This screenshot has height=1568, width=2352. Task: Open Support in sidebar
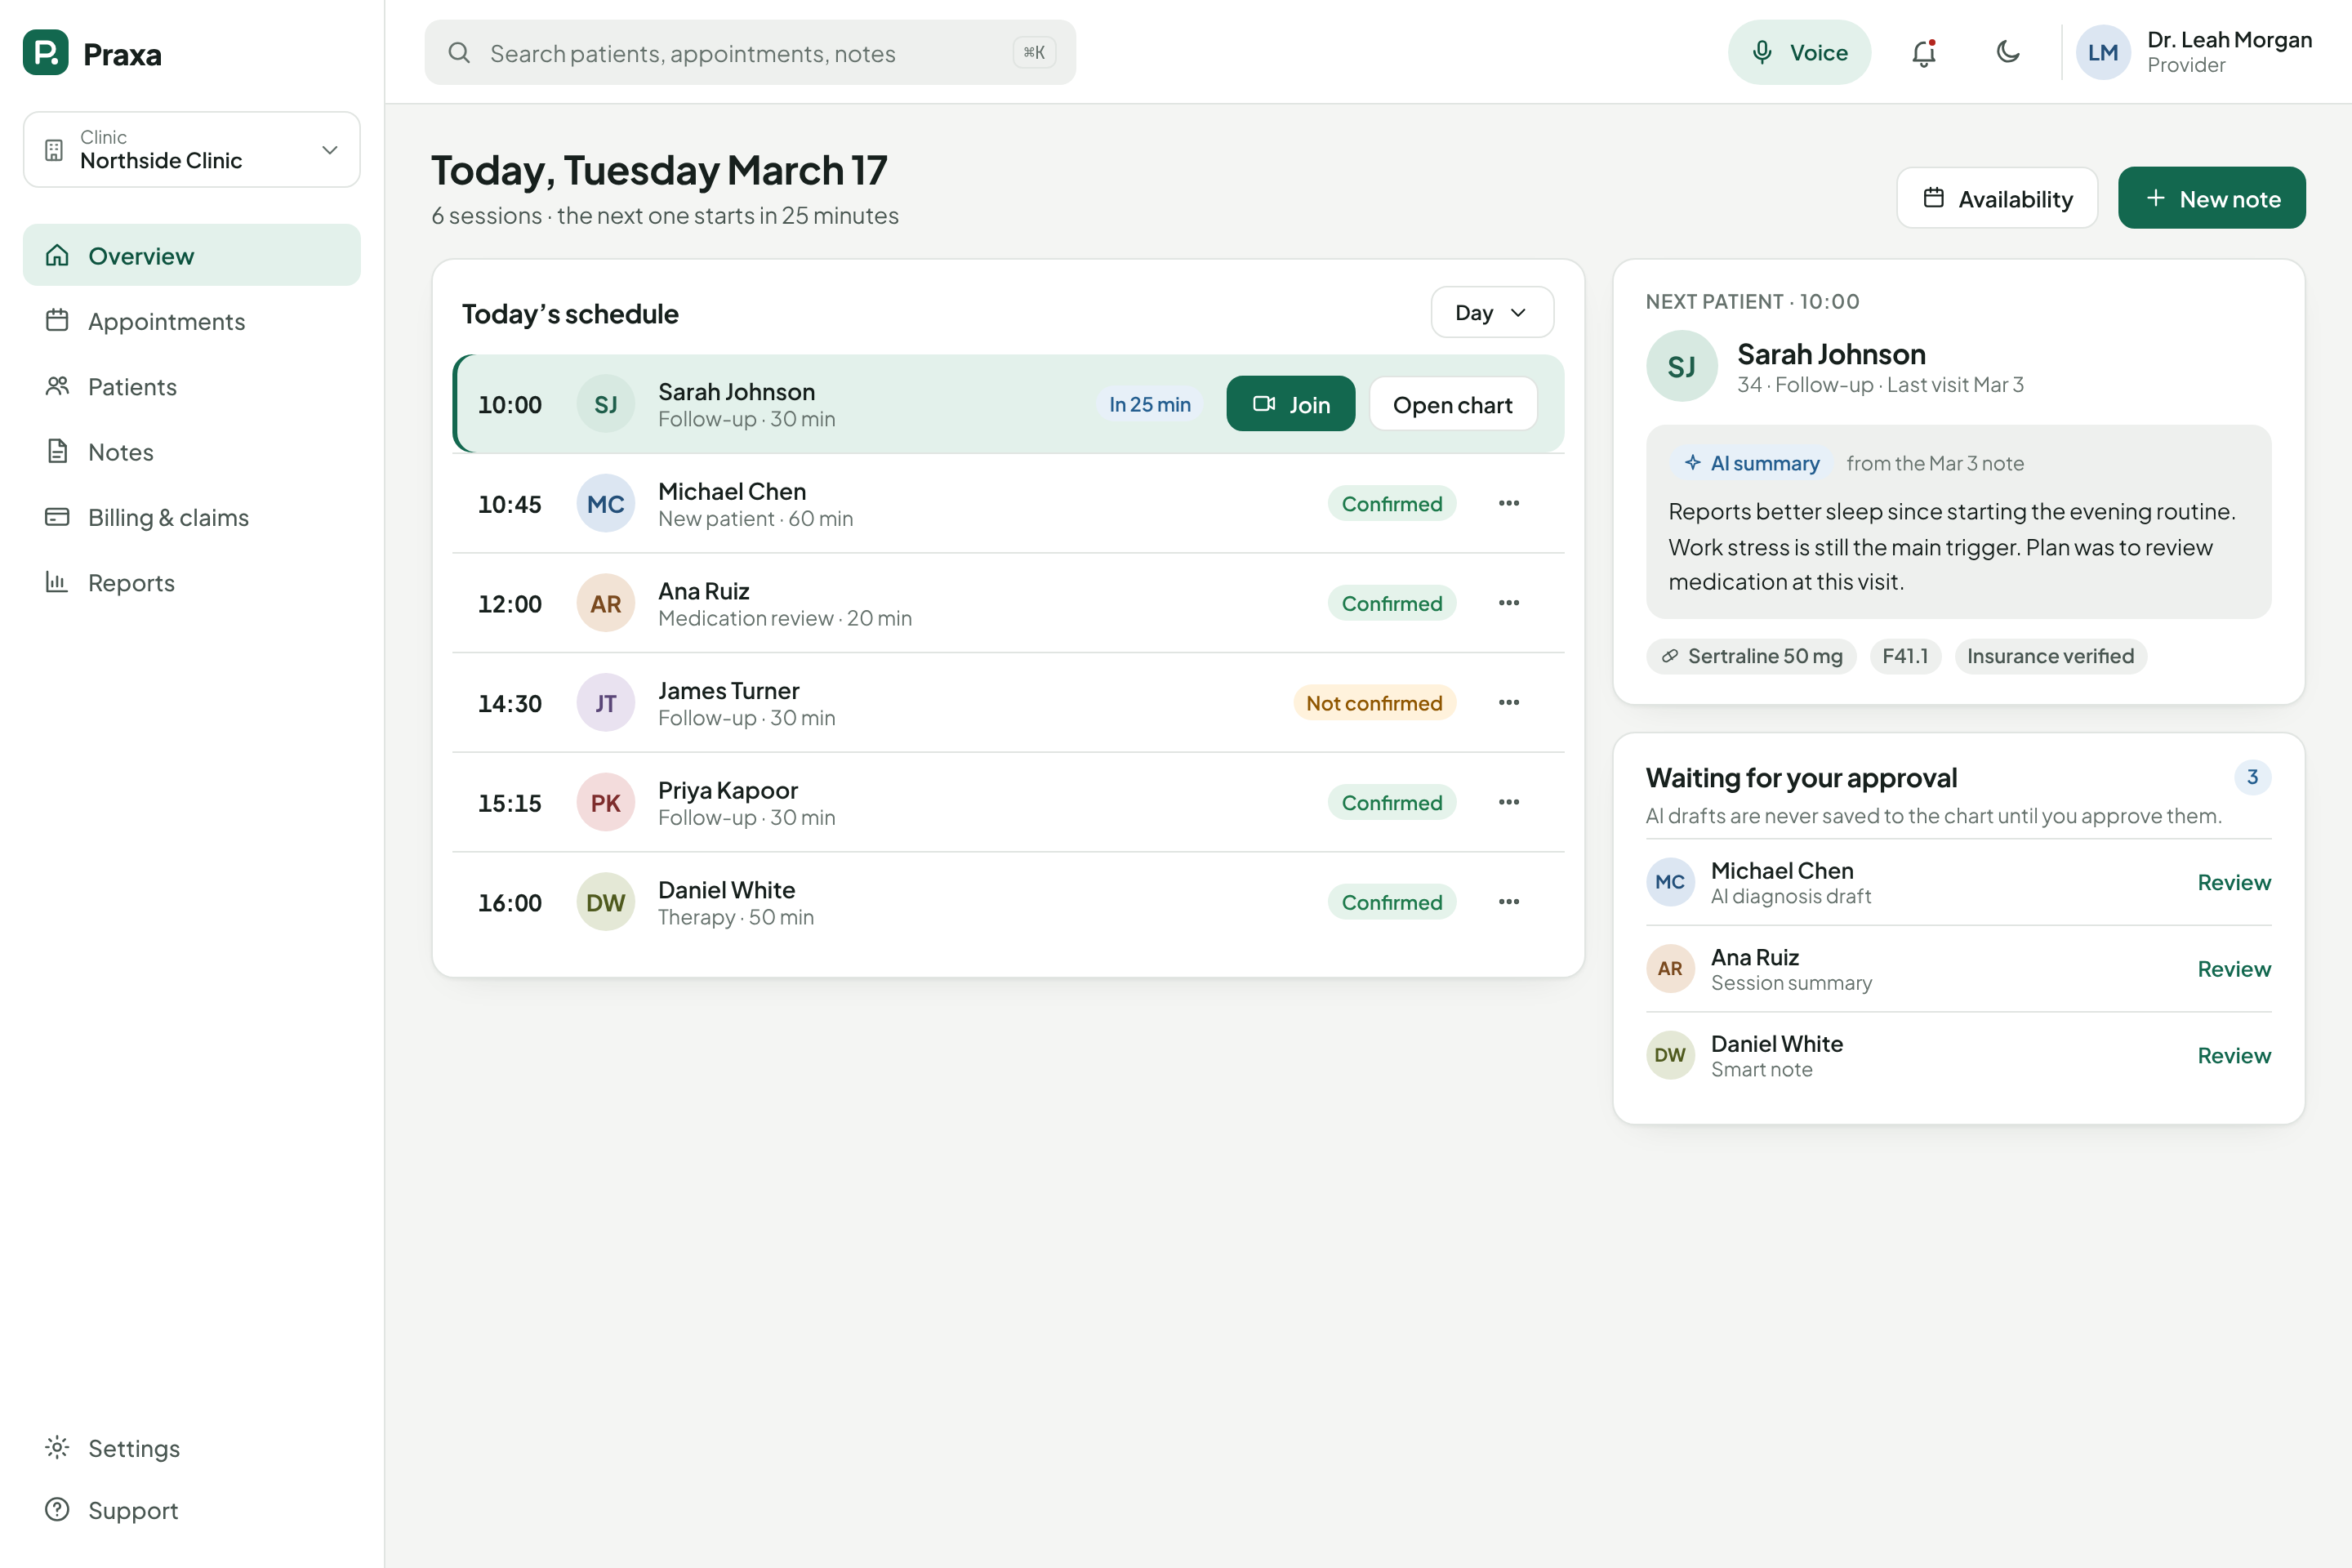click(192, 1509)
